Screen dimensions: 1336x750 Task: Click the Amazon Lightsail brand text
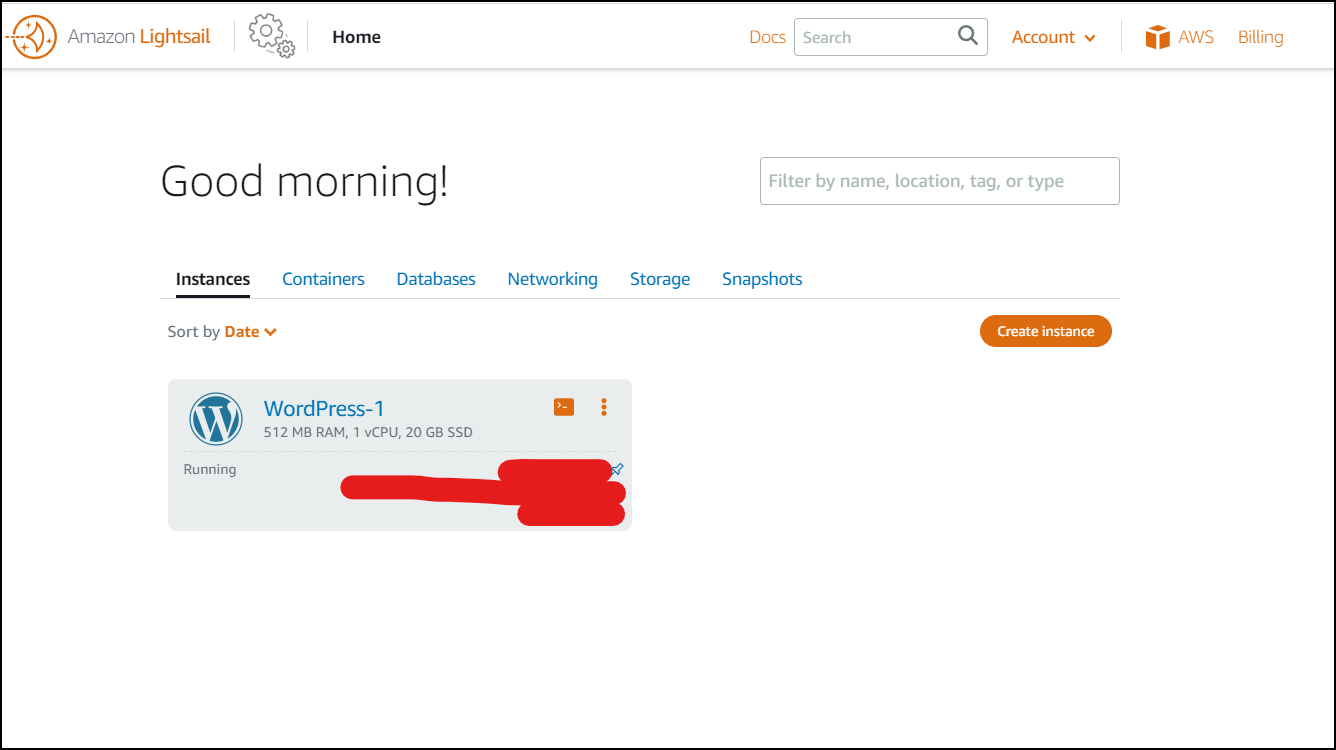tap(139, 37)
